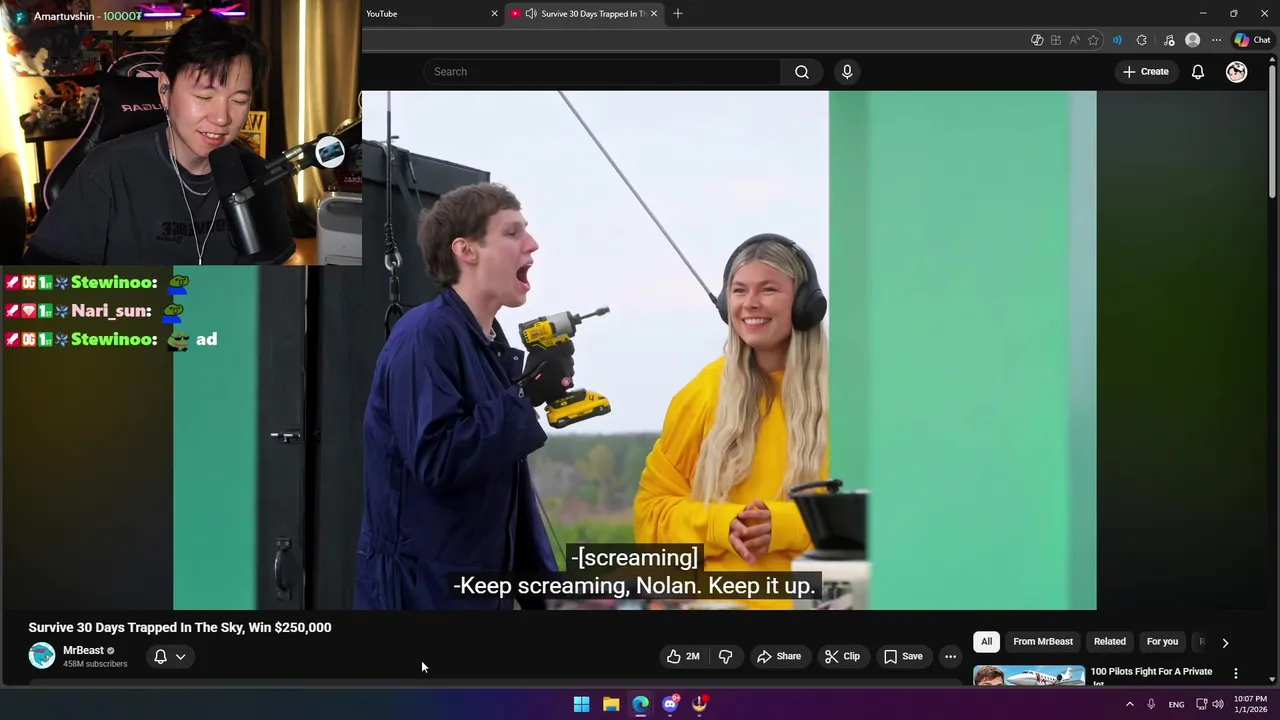This screenshot has height=720, width=1280.
Task: Show hidden system tray icons
Action: (1130, 704)
